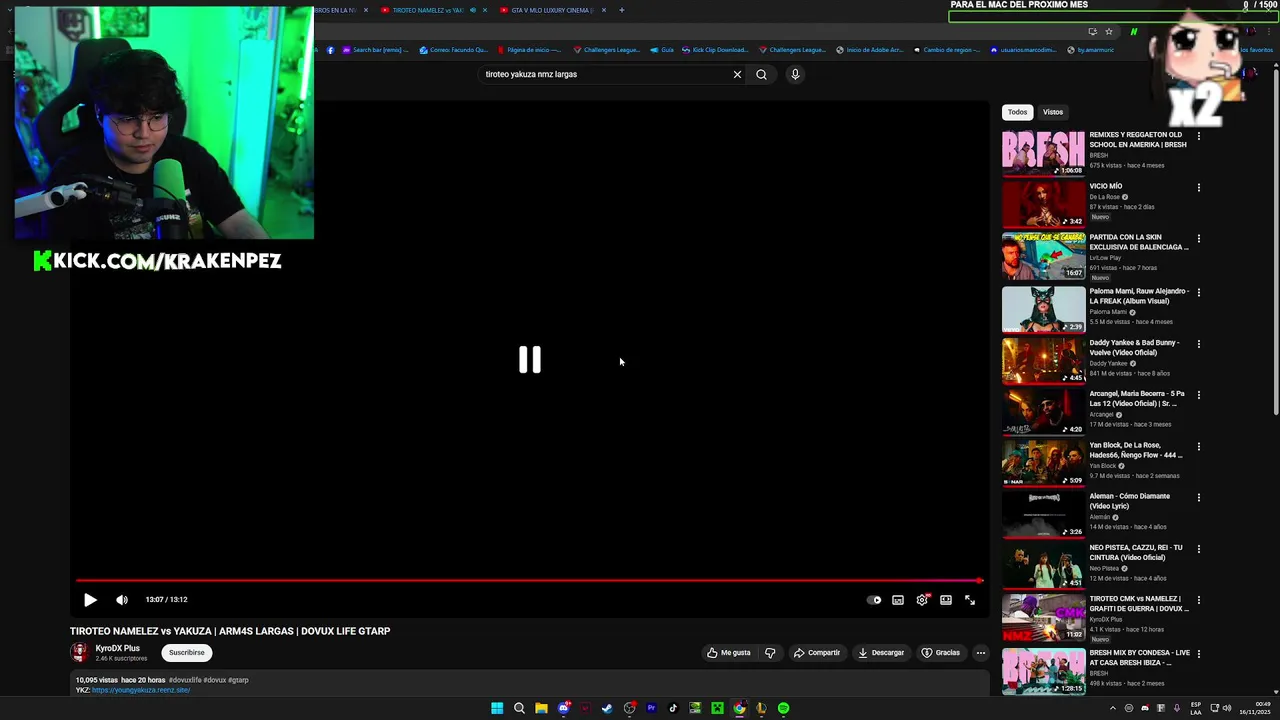Open options menu for 'Vuelve' video

[1198, 344]
